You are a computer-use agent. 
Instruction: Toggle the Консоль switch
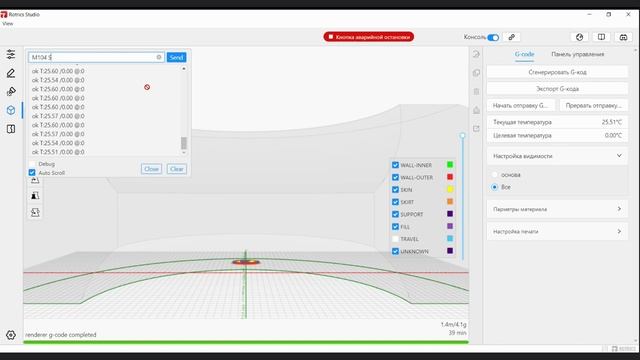493,38
